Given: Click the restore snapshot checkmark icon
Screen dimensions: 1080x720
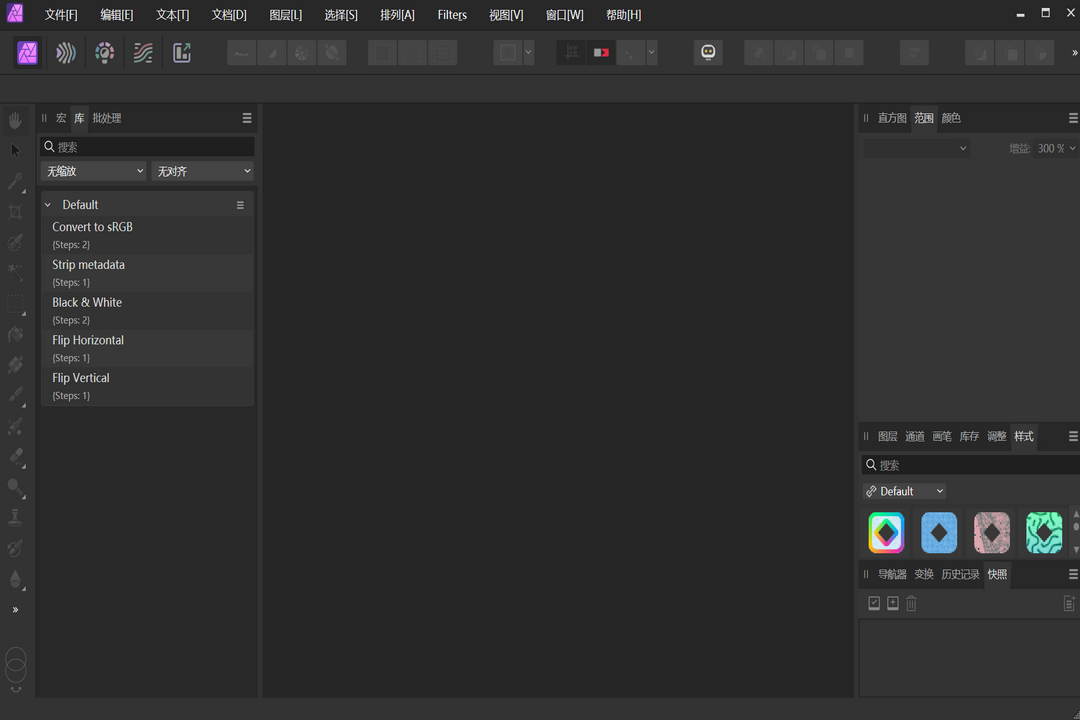Looking at the screenshot, I should 873,602.
